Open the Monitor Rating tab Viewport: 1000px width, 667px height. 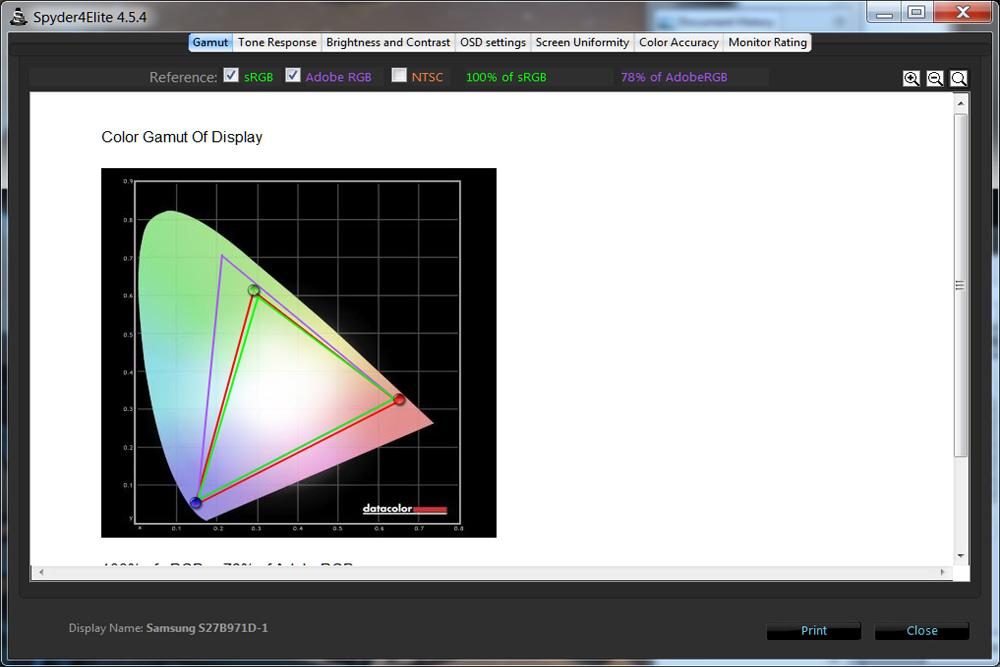tap(768, 42)
